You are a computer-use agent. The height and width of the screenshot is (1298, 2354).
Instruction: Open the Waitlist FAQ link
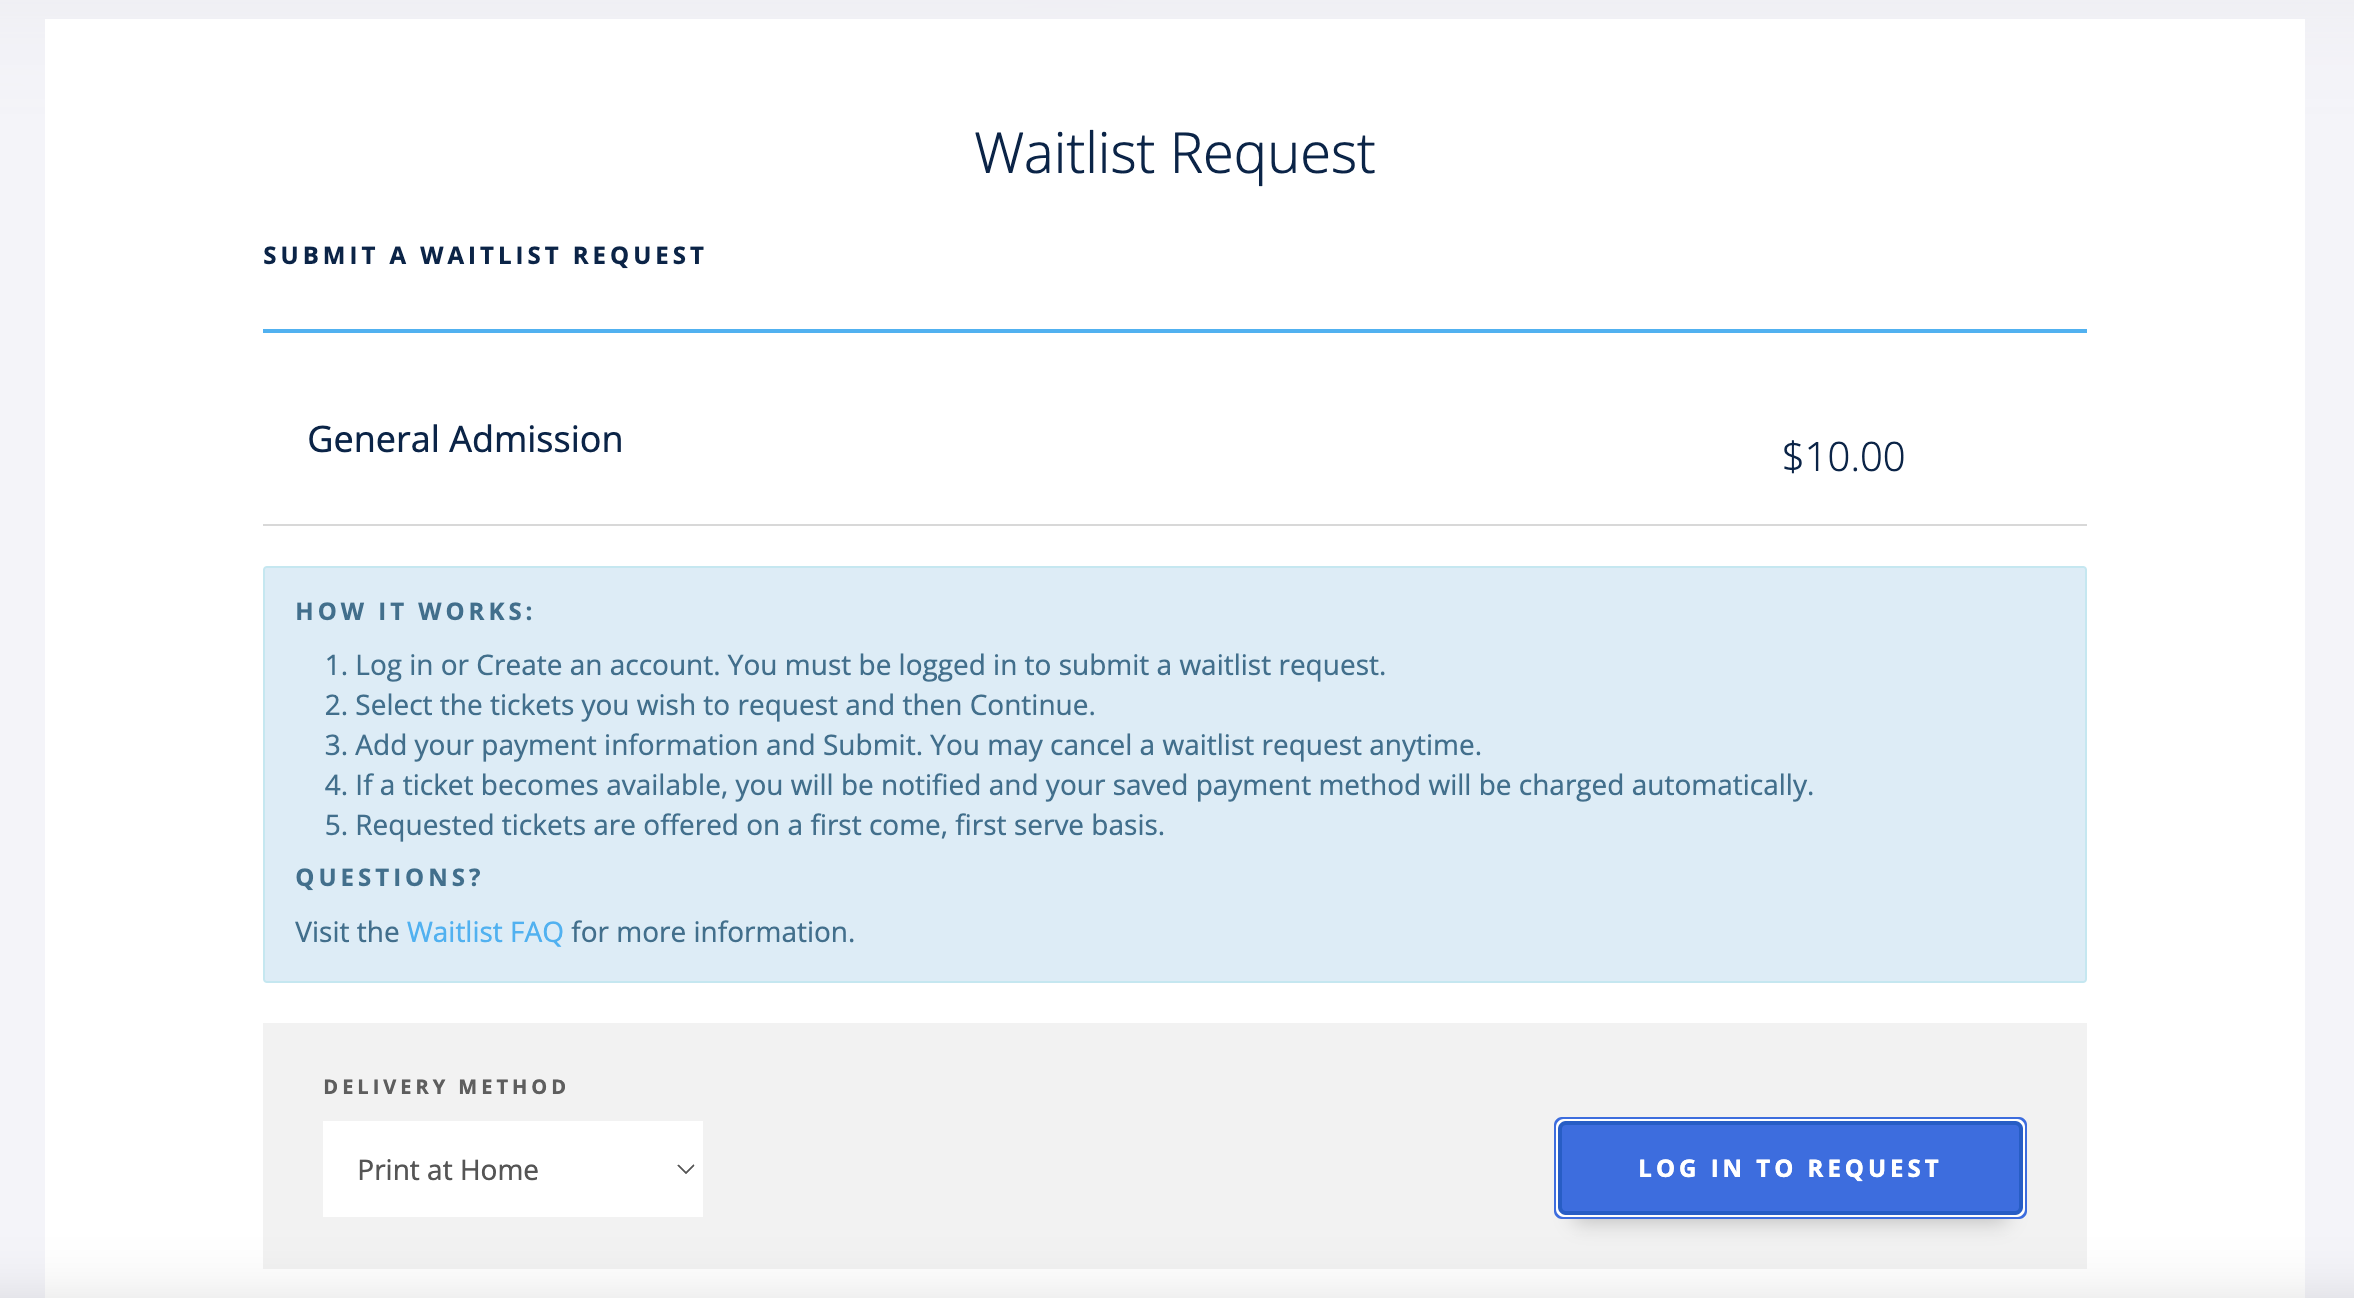[x=485, y=932]
